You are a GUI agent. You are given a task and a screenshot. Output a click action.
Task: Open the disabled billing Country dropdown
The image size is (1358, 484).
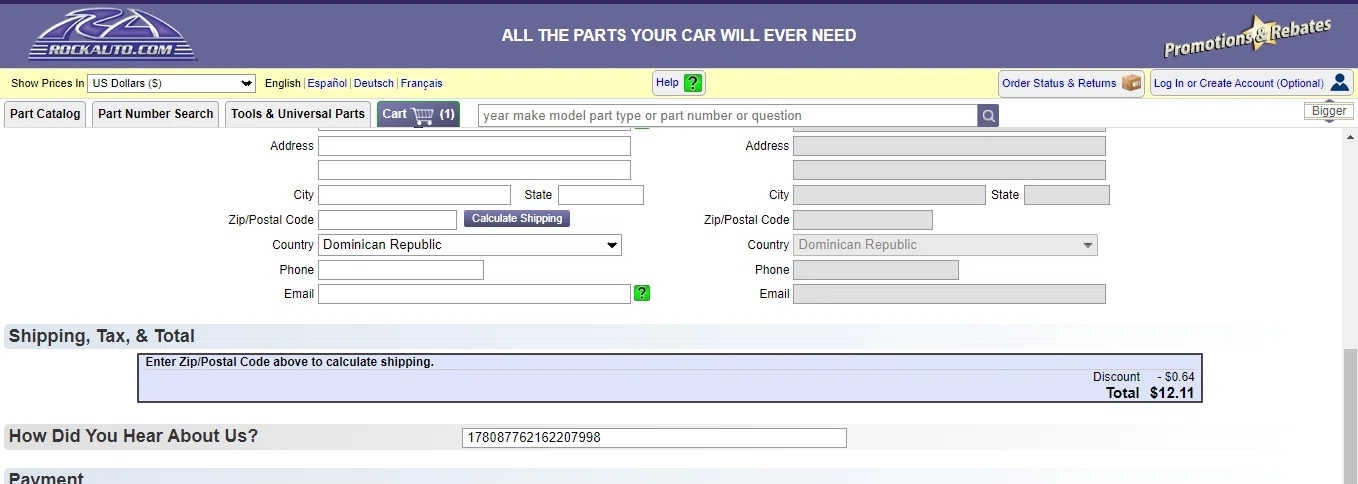[x=945, y=245]
